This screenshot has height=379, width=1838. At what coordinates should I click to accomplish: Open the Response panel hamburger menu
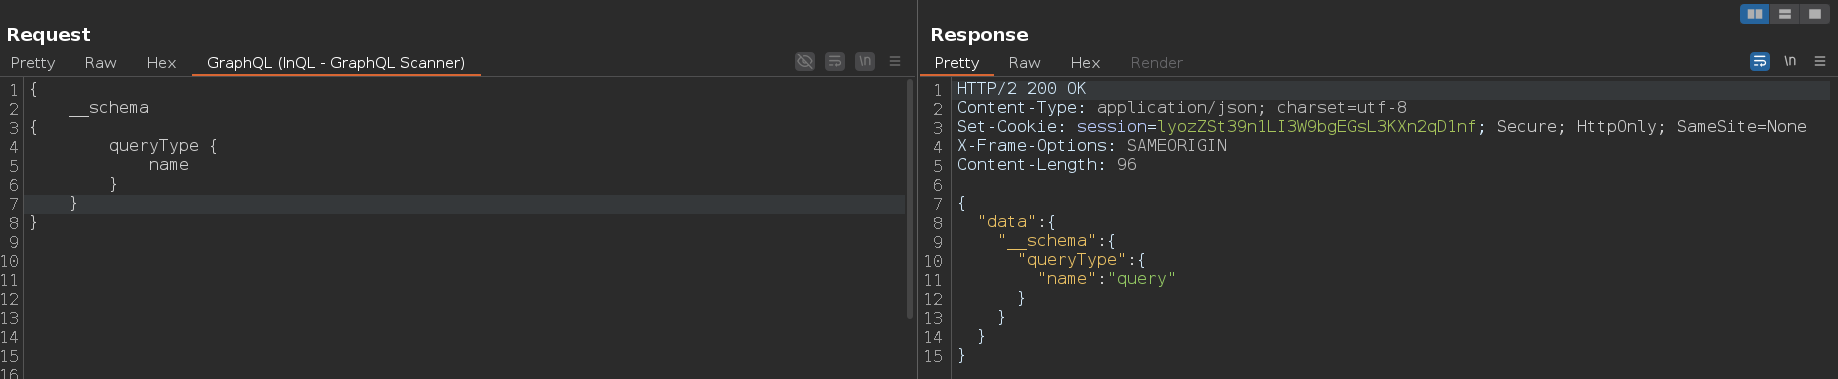click(1820, 62)
